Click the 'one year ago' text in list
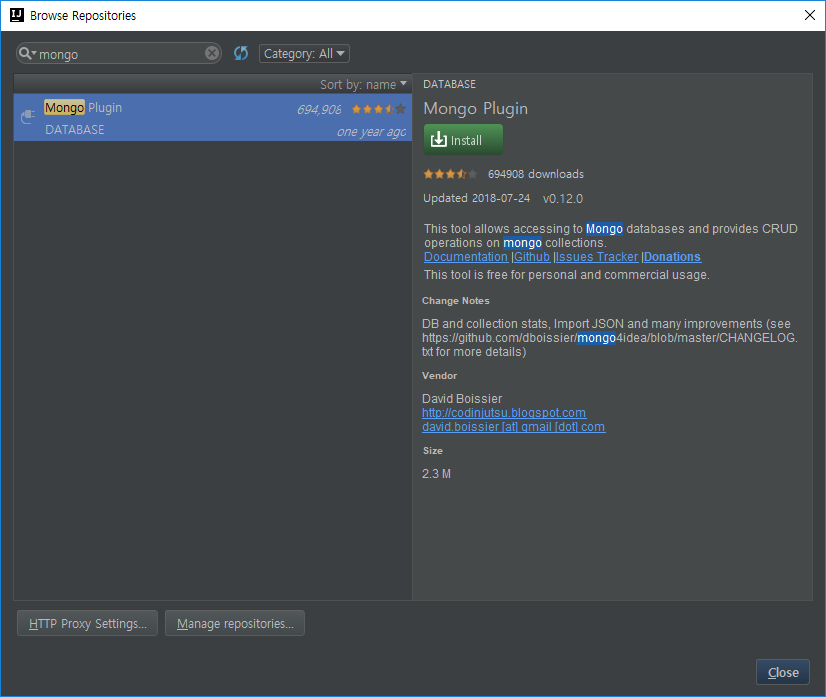Screen dimensions: 826x697 (371, 132)
